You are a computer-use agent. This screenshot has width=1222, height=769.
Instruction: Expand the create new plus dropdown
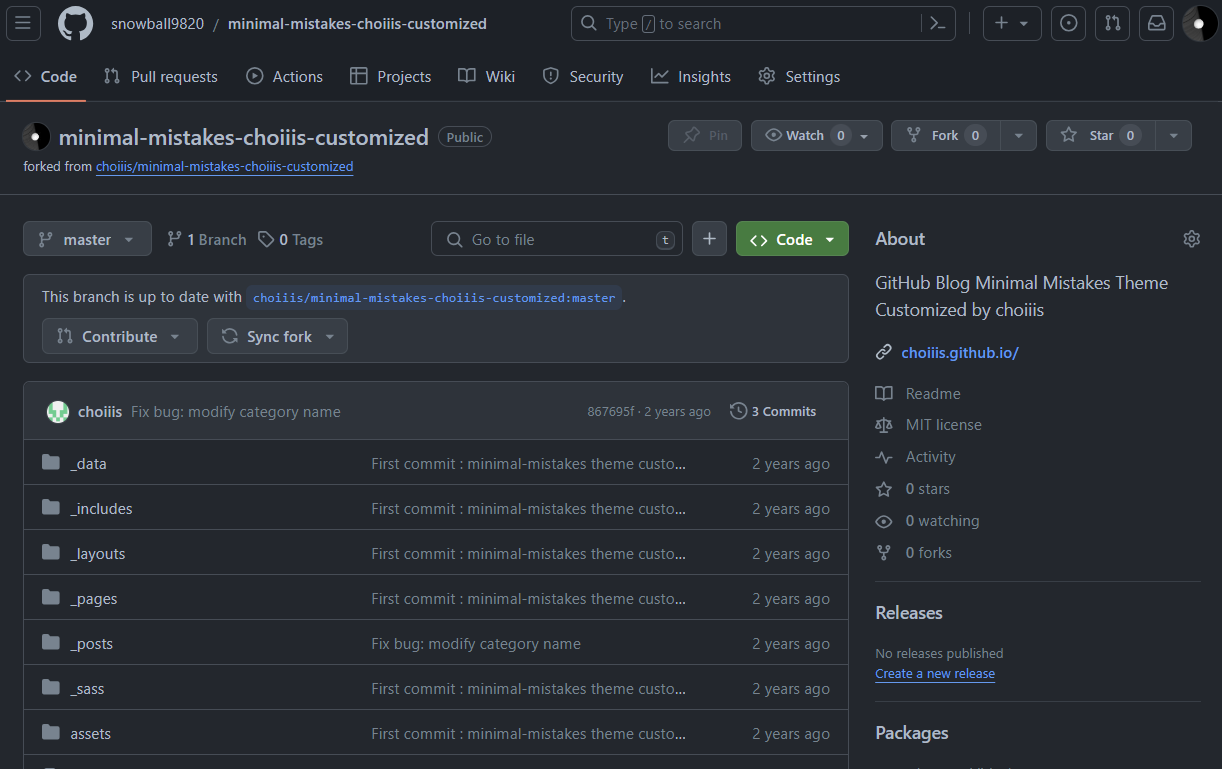tap(1012, 23)
